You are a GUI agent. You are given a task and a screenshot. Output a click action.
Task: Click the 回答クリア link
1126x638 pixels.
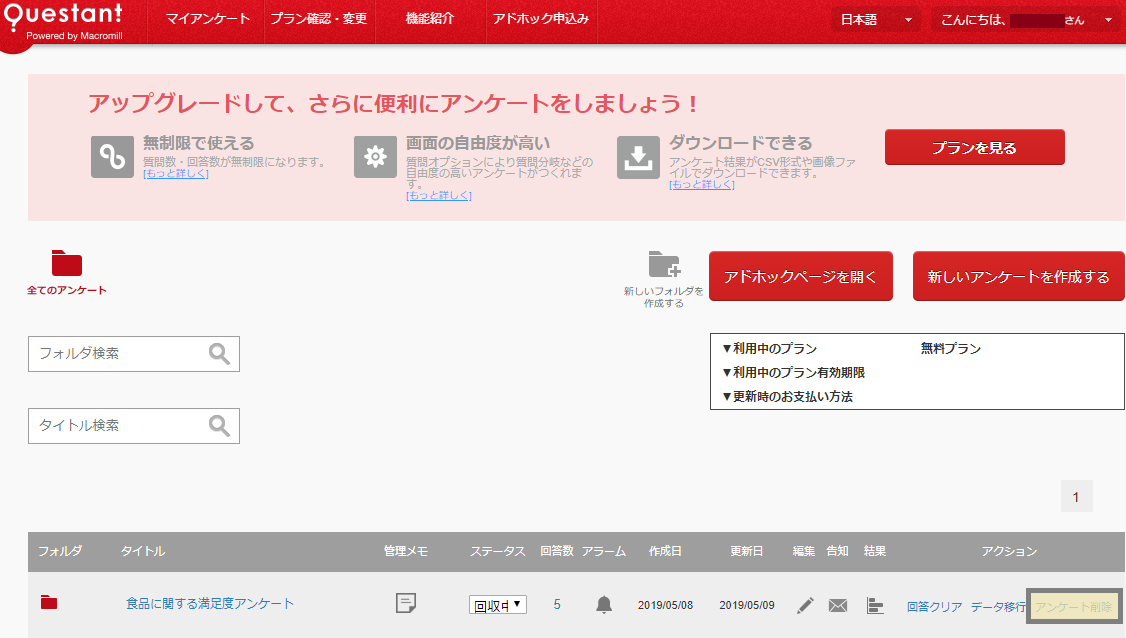pyautogui.click(x=934, y=606)
